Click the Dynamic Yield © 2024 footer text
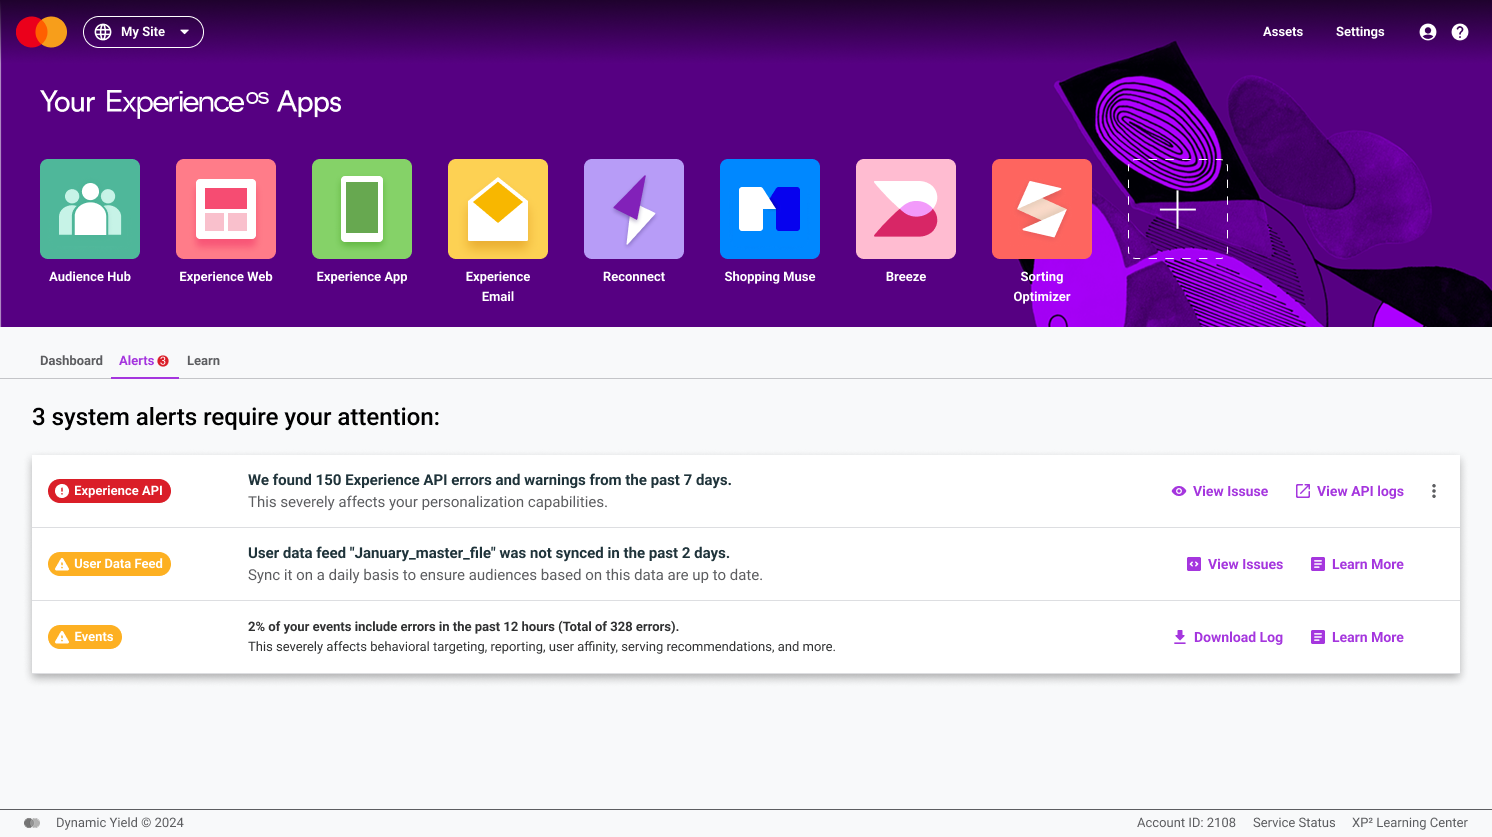 point(120,823)
